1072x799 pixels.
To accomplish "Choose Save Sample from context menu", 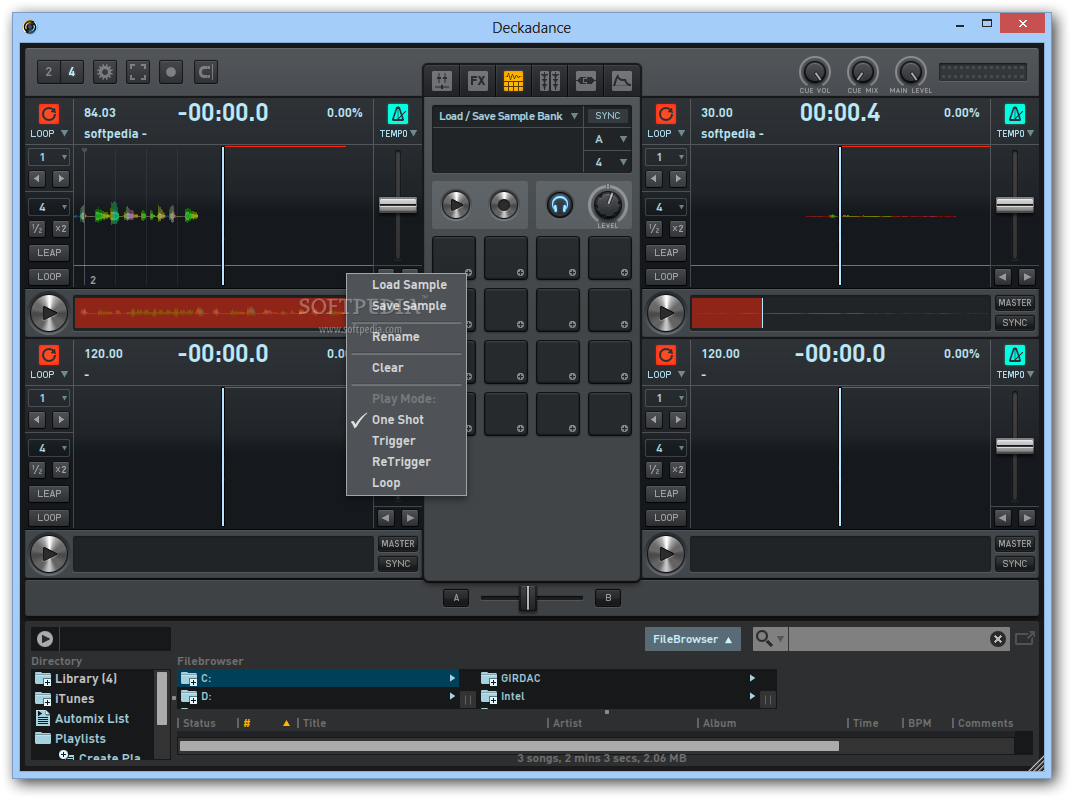I will point(409,306).
